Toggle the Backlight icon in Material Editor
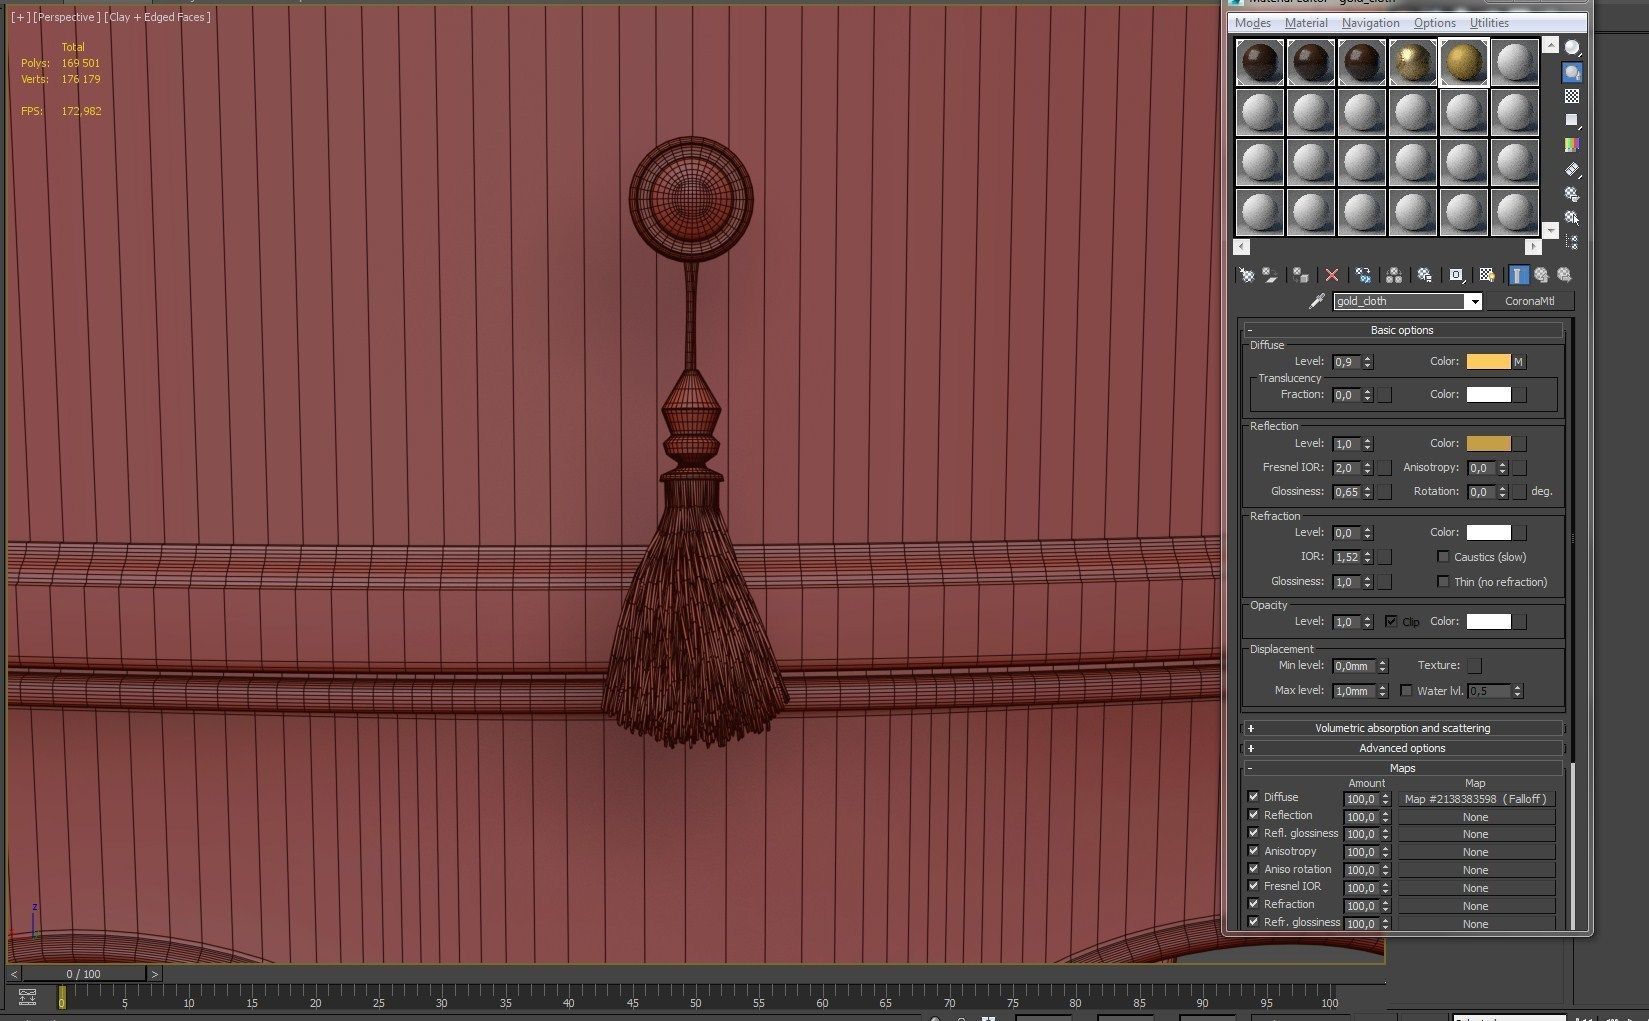The height and width of the screenshot is (1021, 1649). (x=1573, y=72)
